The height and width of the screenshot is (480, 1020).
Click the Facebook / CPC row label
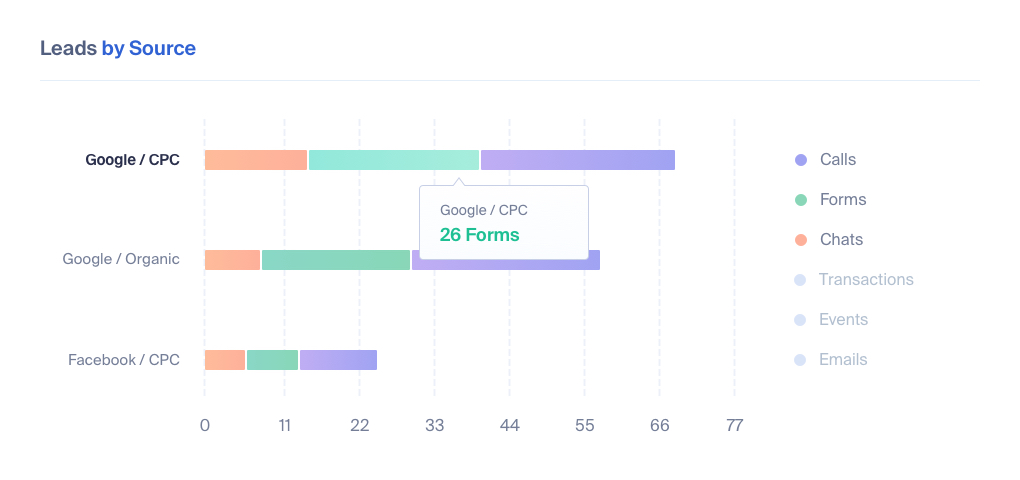click(x=124, y=360)
